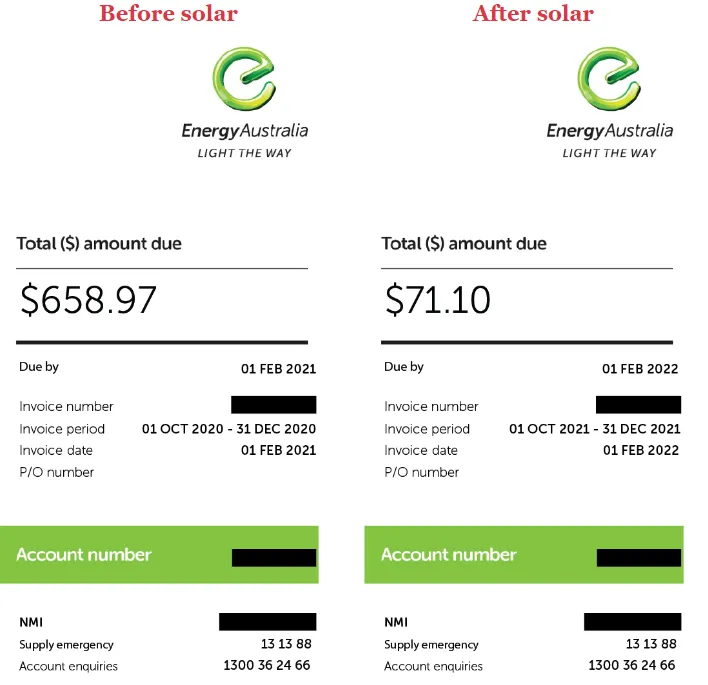Viewport: 708px width, 685px height.
Task: Click the P/O number label on right bill
Action: (421, 472)
